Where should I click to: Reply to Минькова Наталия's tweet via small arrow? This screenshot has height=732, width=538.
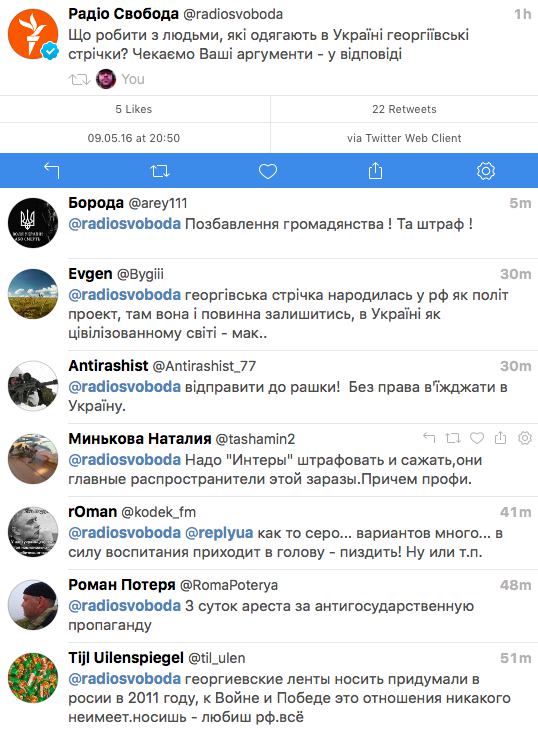point(429,438)
